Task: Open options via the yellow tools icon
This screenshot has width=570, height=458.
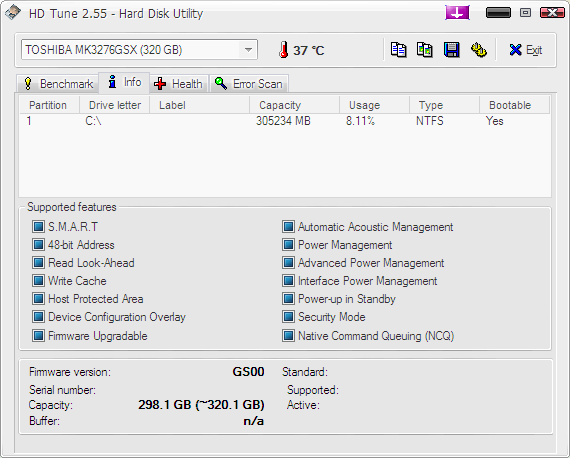Action: click(x=479, y=50)
